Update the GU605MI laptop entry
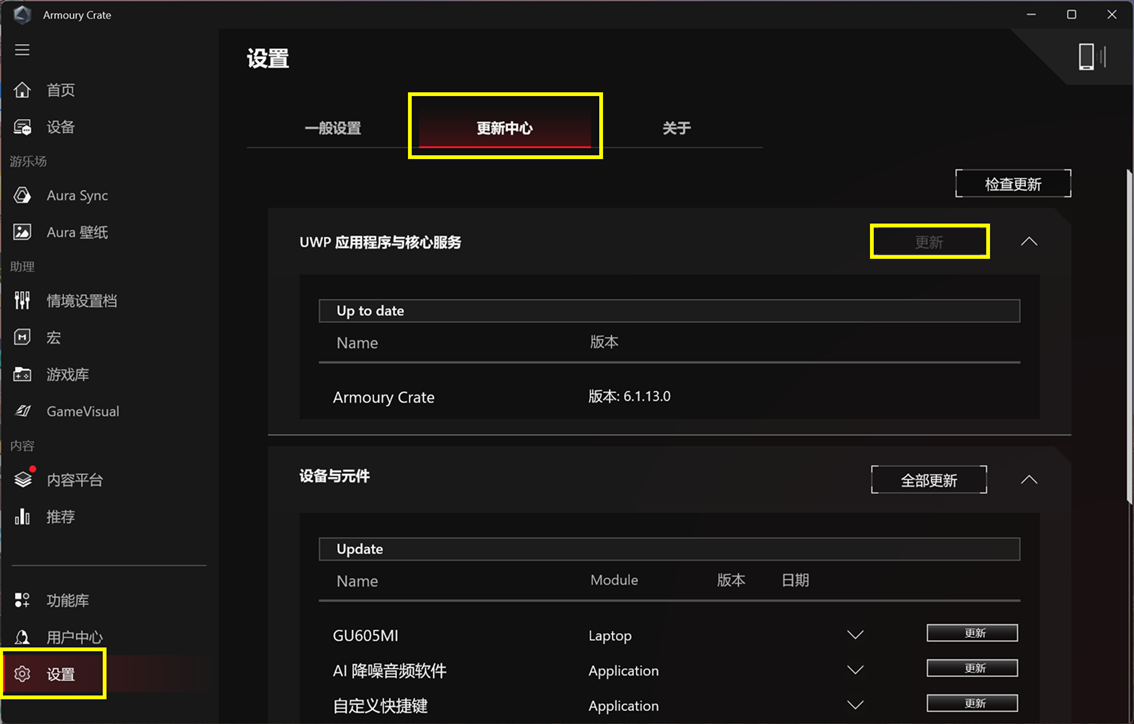Image resolution: width=1134 pixels, height=724 pixels. point(972,633)
